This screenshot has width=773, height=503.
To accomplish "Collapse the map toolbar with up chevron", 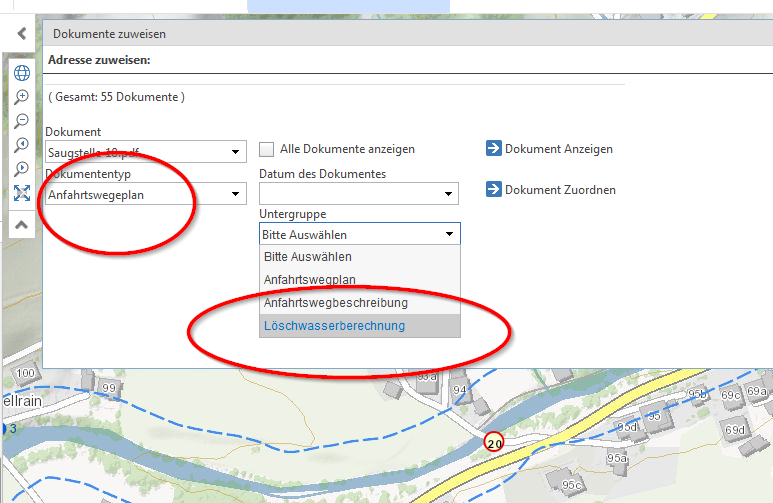I will [x=21, y=226].
